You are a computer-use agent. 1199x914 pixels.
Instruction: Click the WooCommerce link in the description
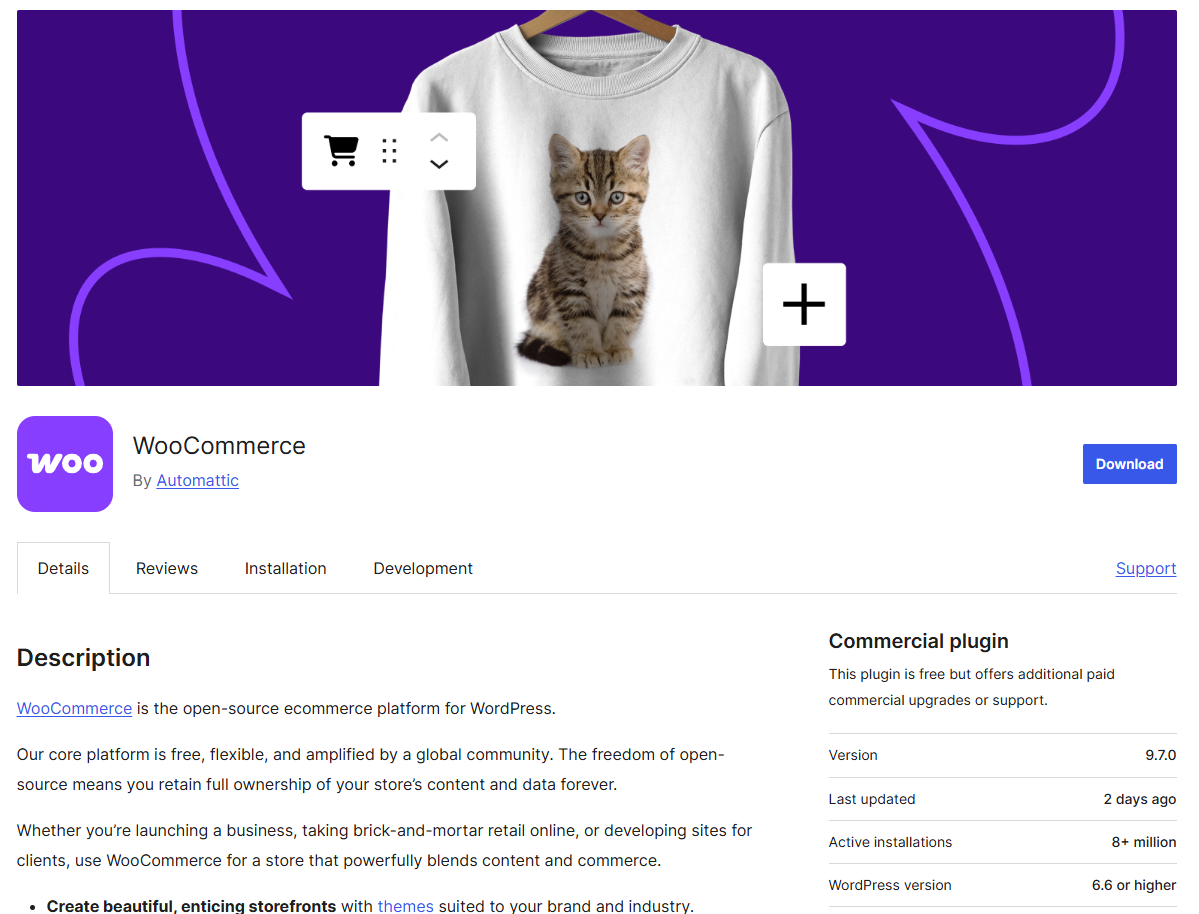pyautogui.click(x=74, y=708)
